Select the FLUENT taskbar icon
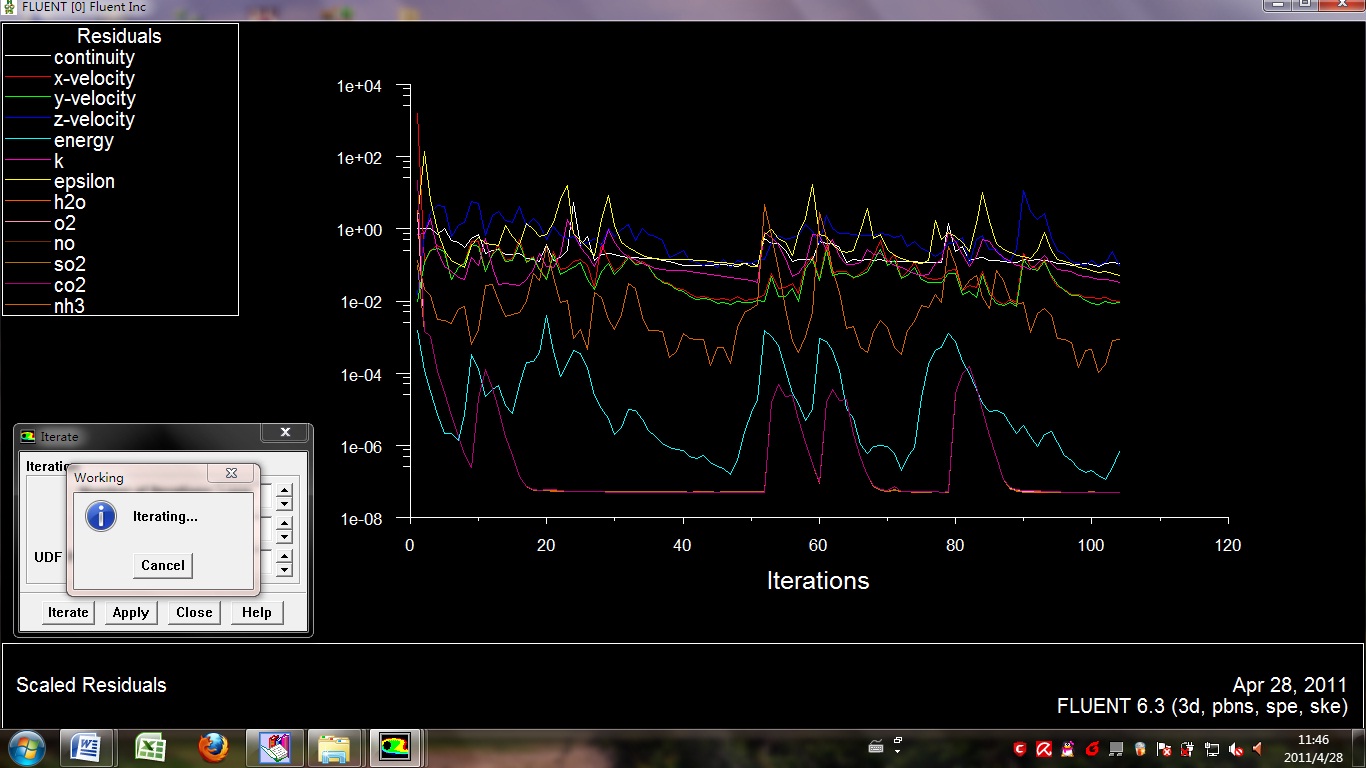 coord(396,748)
